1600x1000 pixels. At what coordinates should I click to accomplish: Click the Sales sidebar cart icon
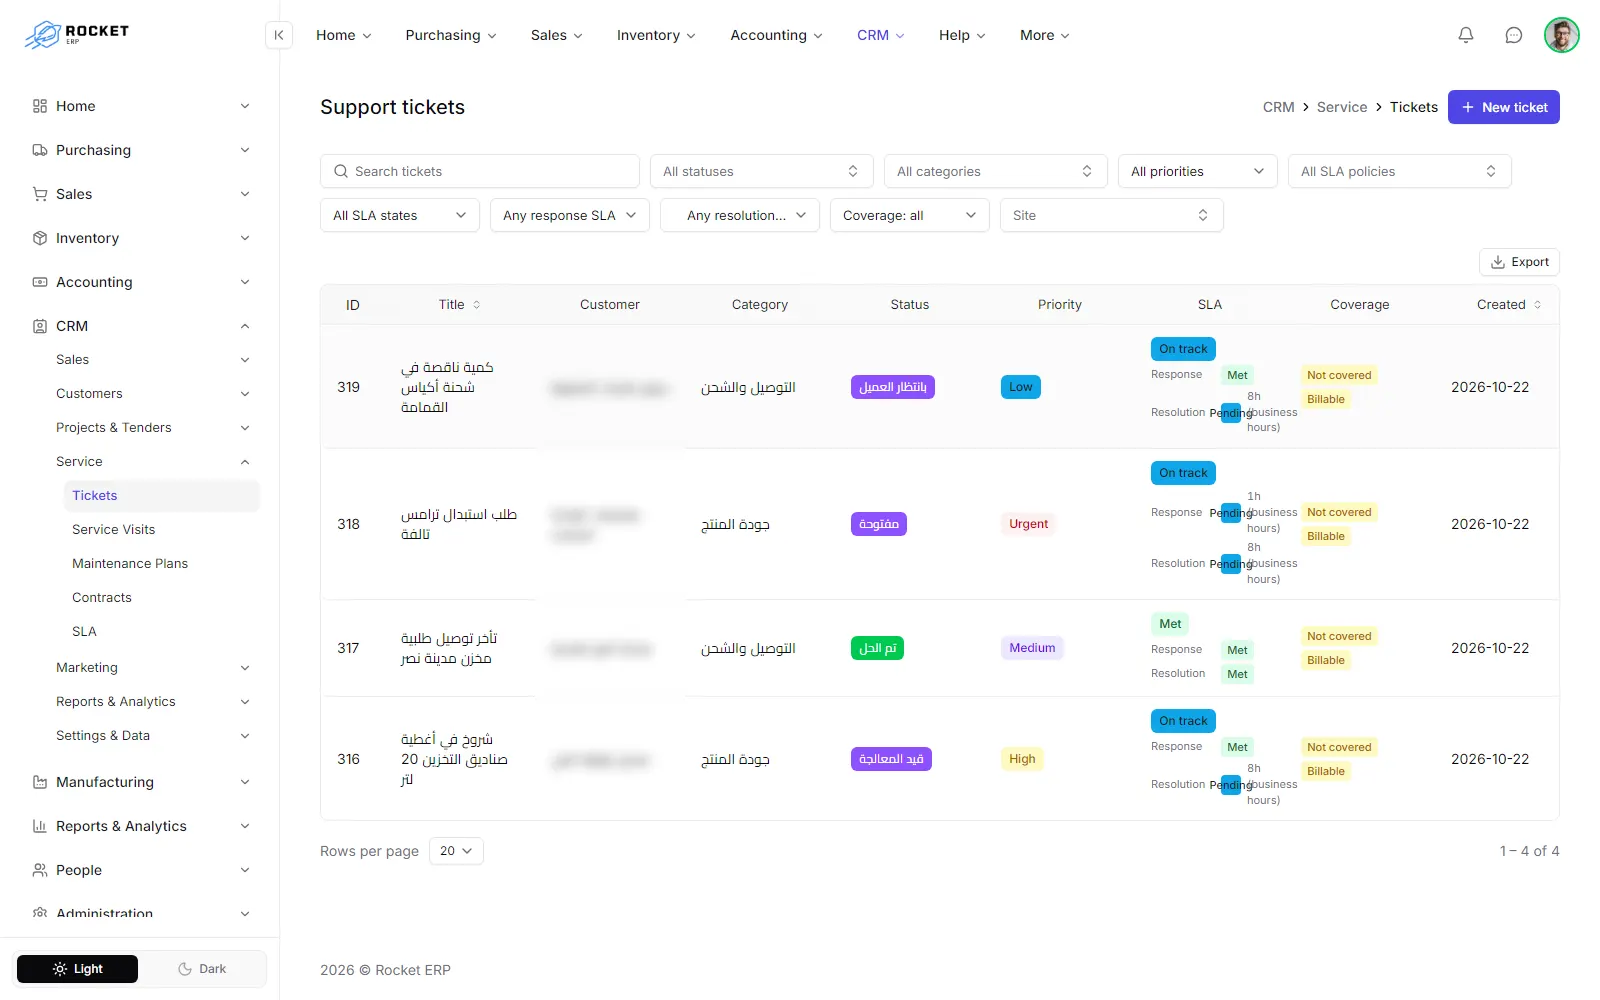click(40, 194)
